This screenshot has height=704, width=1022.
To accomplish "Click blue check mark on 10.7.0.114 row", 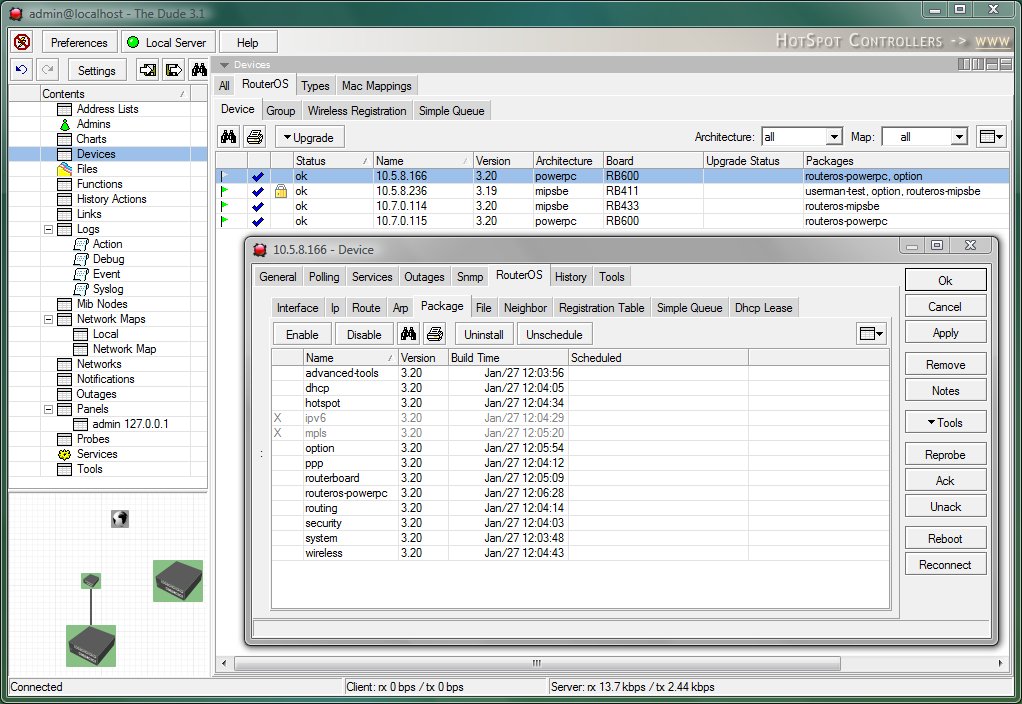I will pyautogui.click(x=258, y=206).
